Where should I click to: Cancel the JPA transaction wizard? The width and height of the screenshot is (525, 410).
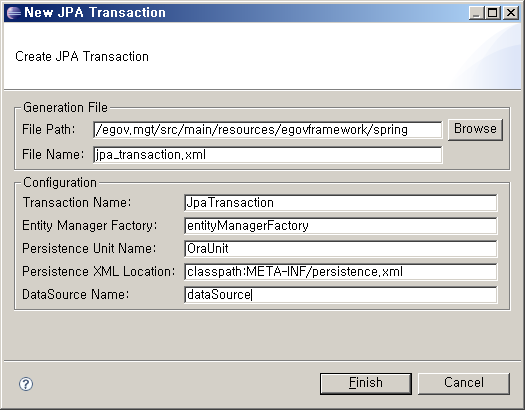click(464, 384)
